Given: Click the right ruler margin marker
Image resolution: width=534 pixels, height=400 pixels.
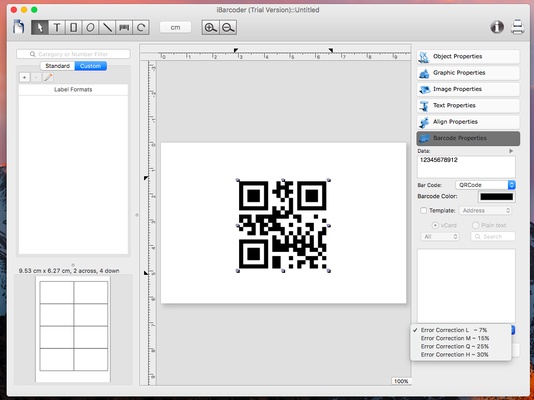Looking at the screenshot, I should (x=331, y=50).
